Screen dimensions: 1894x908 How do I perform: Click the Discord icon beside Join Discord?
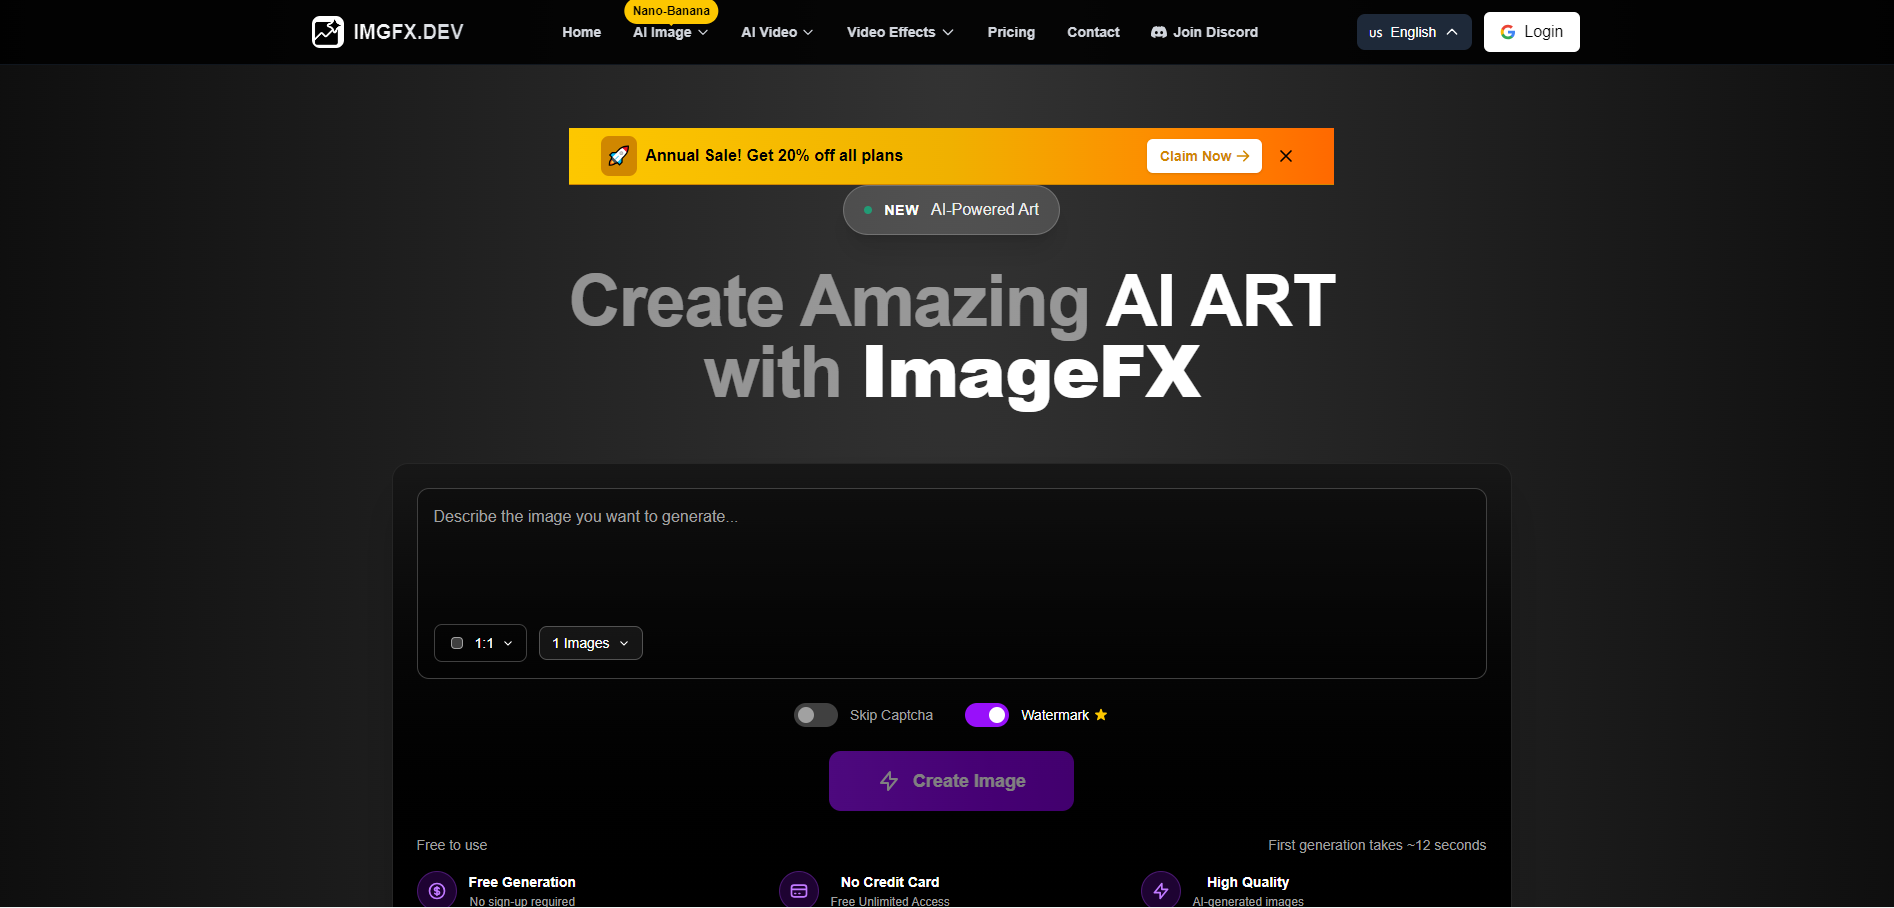pos(1157,32)
